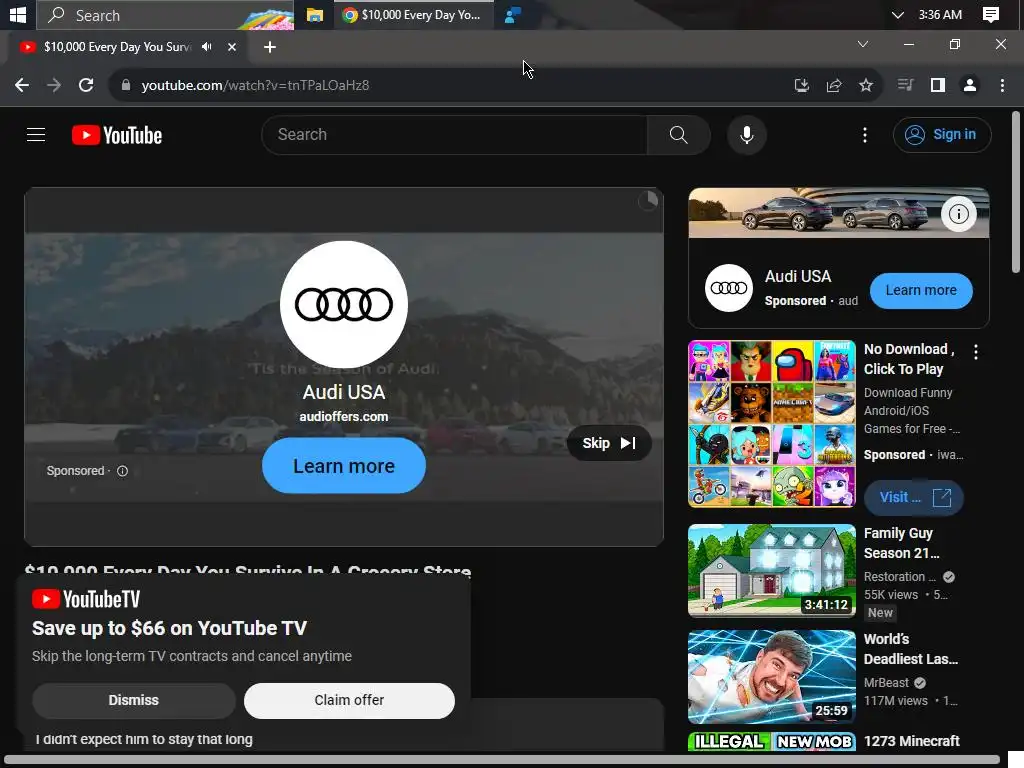Expand Chrome tab search chevron

(863, 44)
